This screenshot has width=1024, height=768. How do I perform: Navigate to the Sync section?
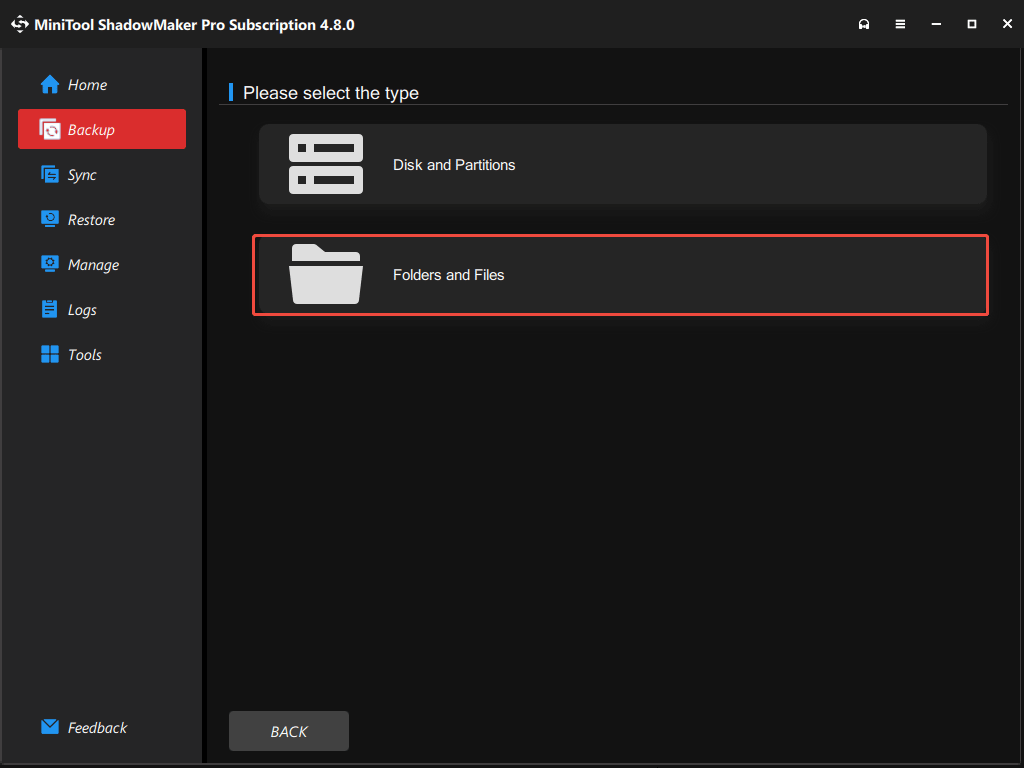[x=80, y=174]
